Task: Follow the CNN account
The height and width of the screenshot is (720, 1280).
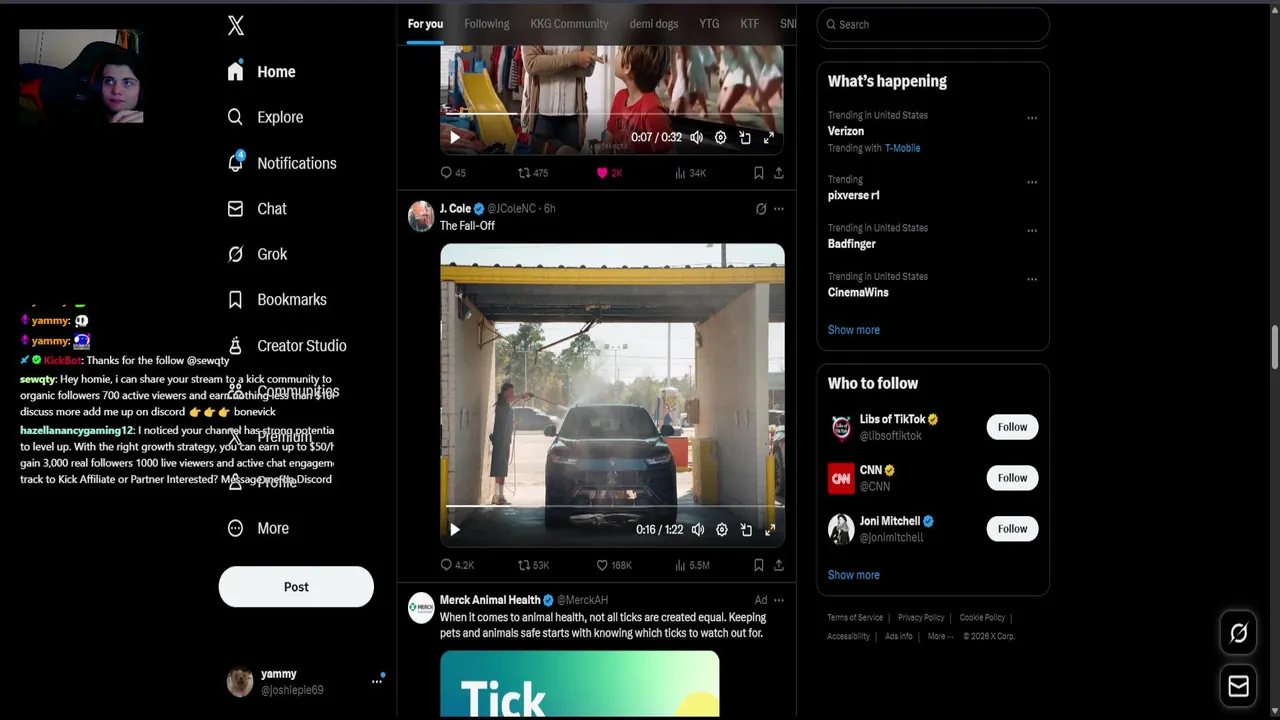Action: [1012, 478]
